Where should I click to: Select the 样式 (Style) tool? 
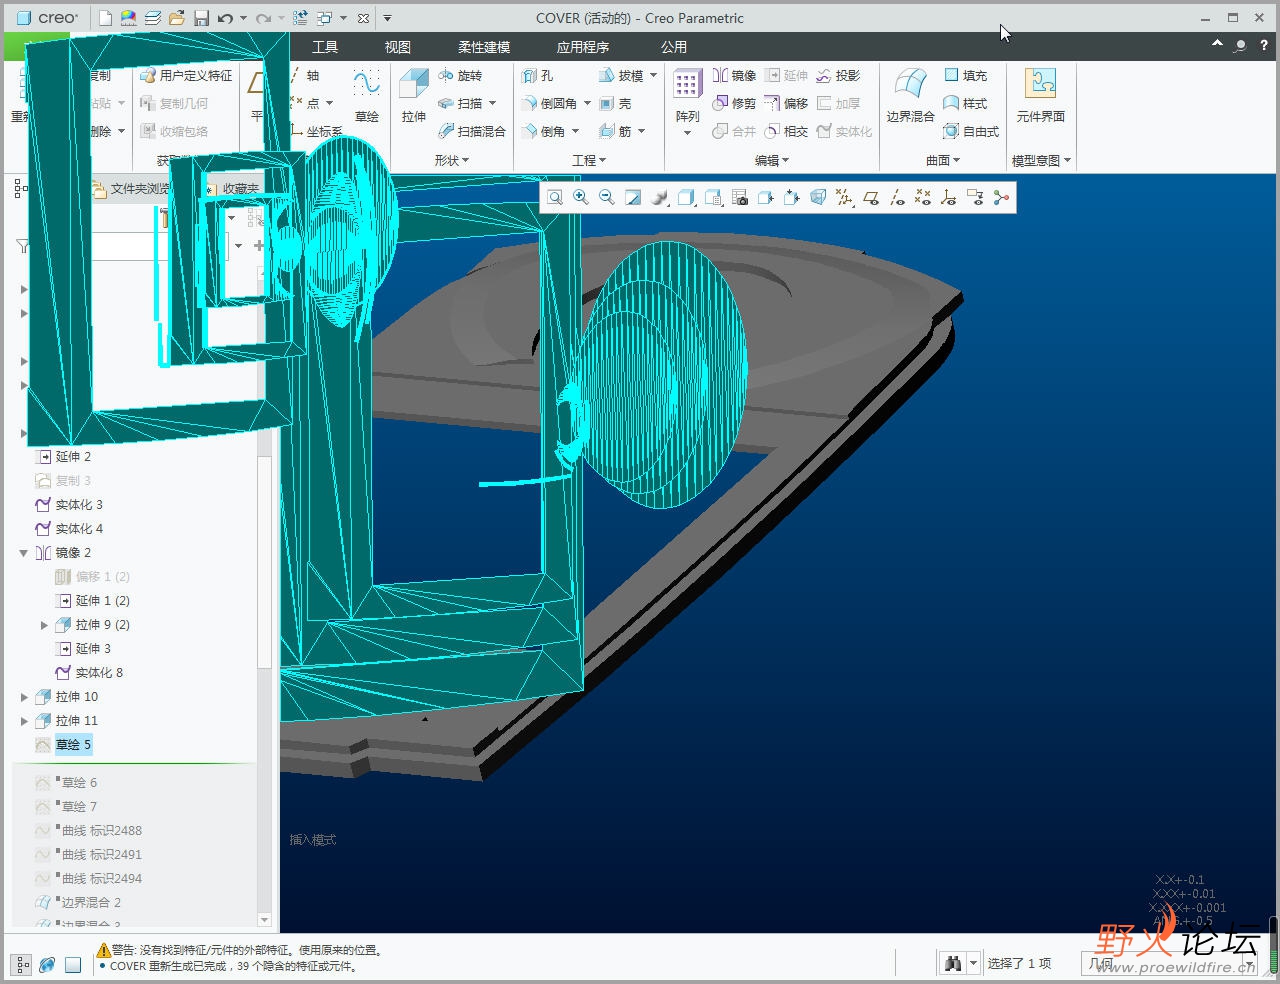click(x=966, y=103)
